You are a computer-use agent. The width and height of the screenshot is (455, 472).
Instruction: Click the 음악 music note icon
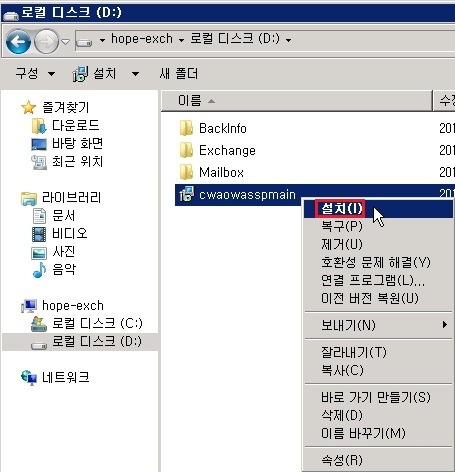[x=39, y=270]
